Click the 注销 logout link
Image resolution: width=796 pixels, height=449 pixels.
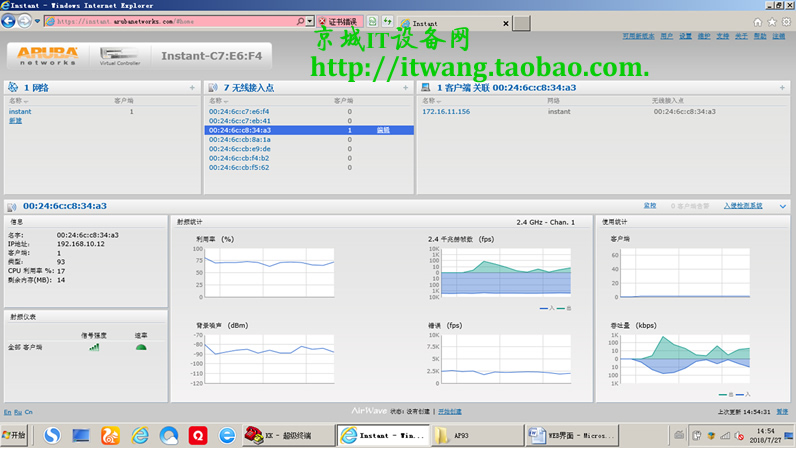pyautogui.click(x=779, y=36)
